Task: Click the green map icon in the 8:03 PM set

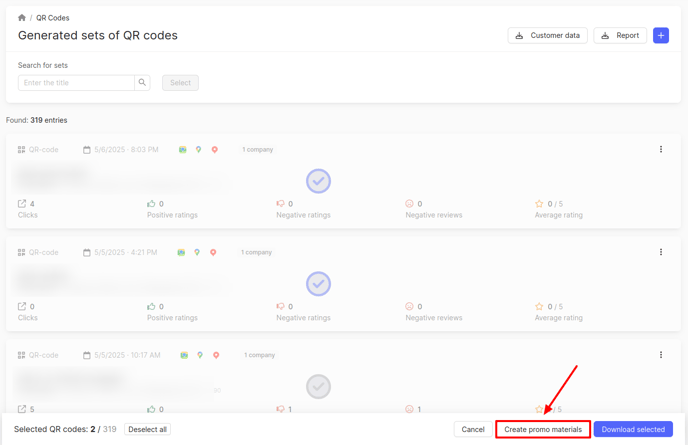Action: [183, 150]
